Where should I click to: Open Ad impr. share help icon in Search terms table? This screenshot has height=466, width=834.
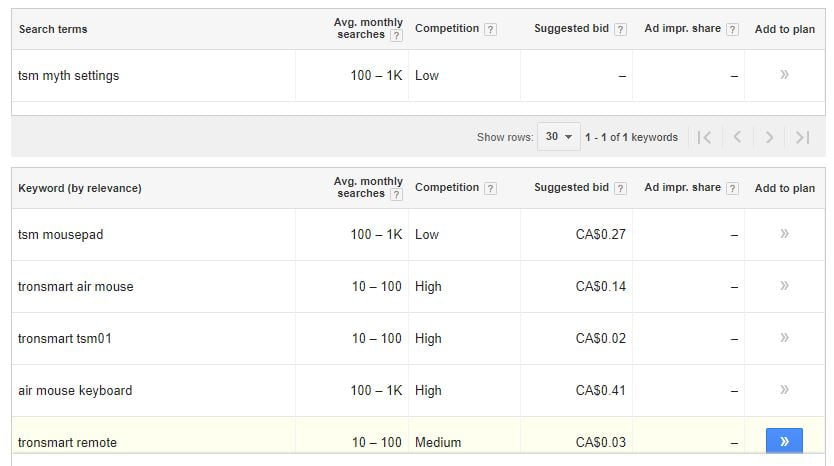(732, 29)
